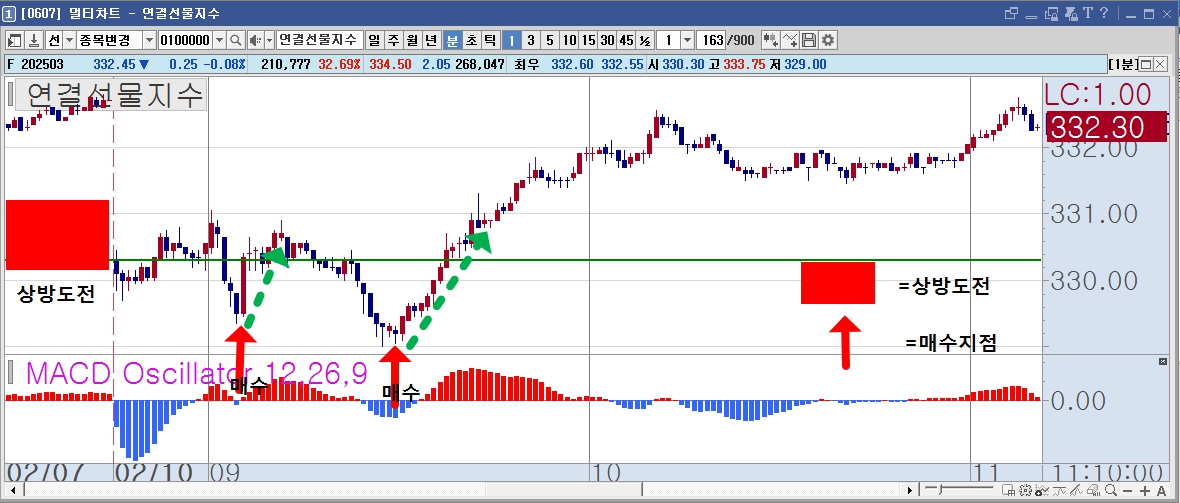Select 분 minute period
Image resolution: width=1180 pixels, height=503 pixels.
pyautogui.click(x=452, y=40)
